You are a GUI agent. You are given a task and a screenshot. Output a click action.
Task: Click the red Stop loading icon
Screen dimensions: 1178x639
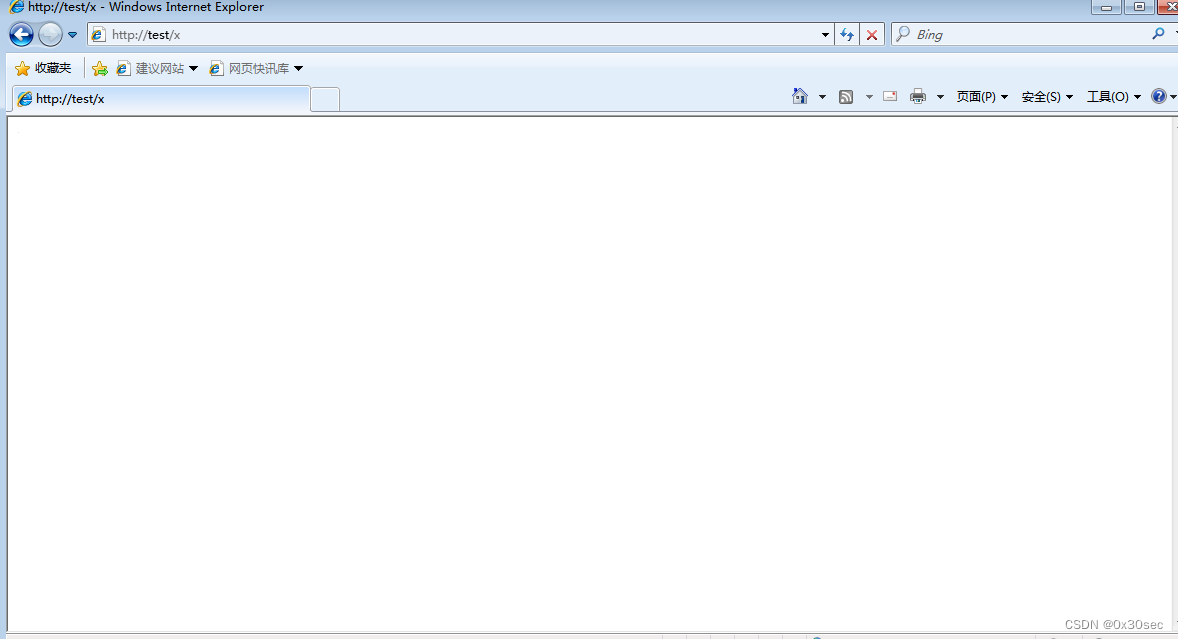[x=871, y=35]
